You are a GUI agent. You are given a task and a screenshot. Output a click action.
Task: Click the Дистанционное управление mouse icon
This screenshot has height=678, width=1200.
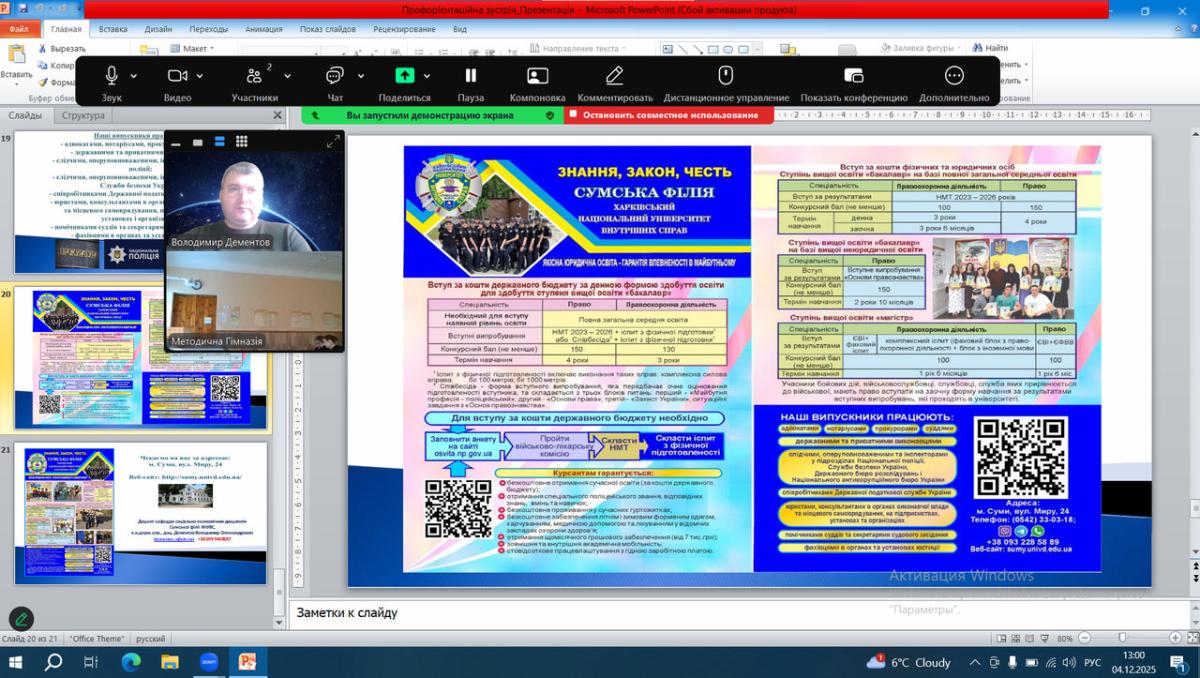725,76
